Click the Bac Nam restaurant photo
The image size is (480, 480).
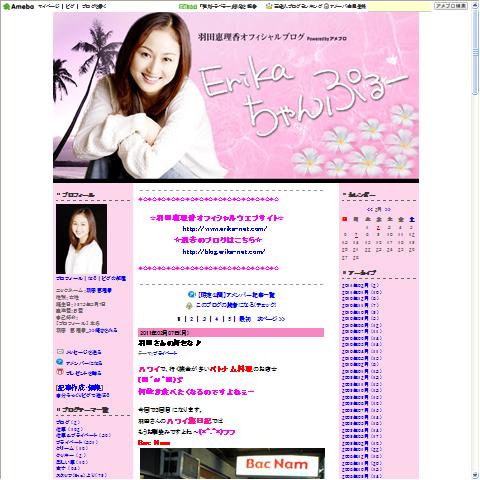coord(232,464)
